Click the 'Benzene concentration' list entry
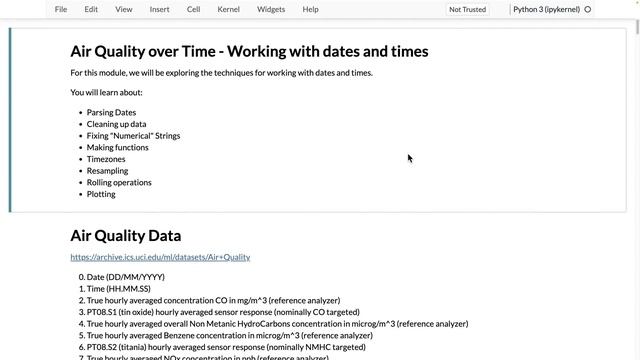Viewport: 640px width, 360px height. tap(230, 336)
